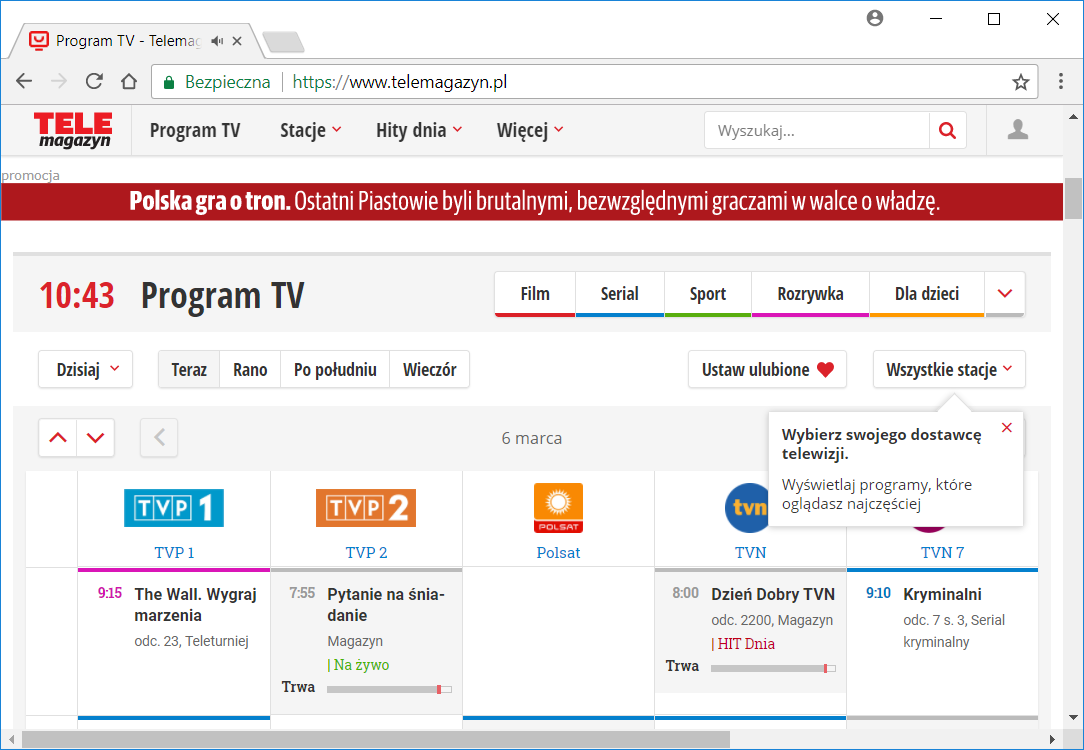Switch to Wieczór time filter
Screen dimensions: 1084x750
point(430,369)
